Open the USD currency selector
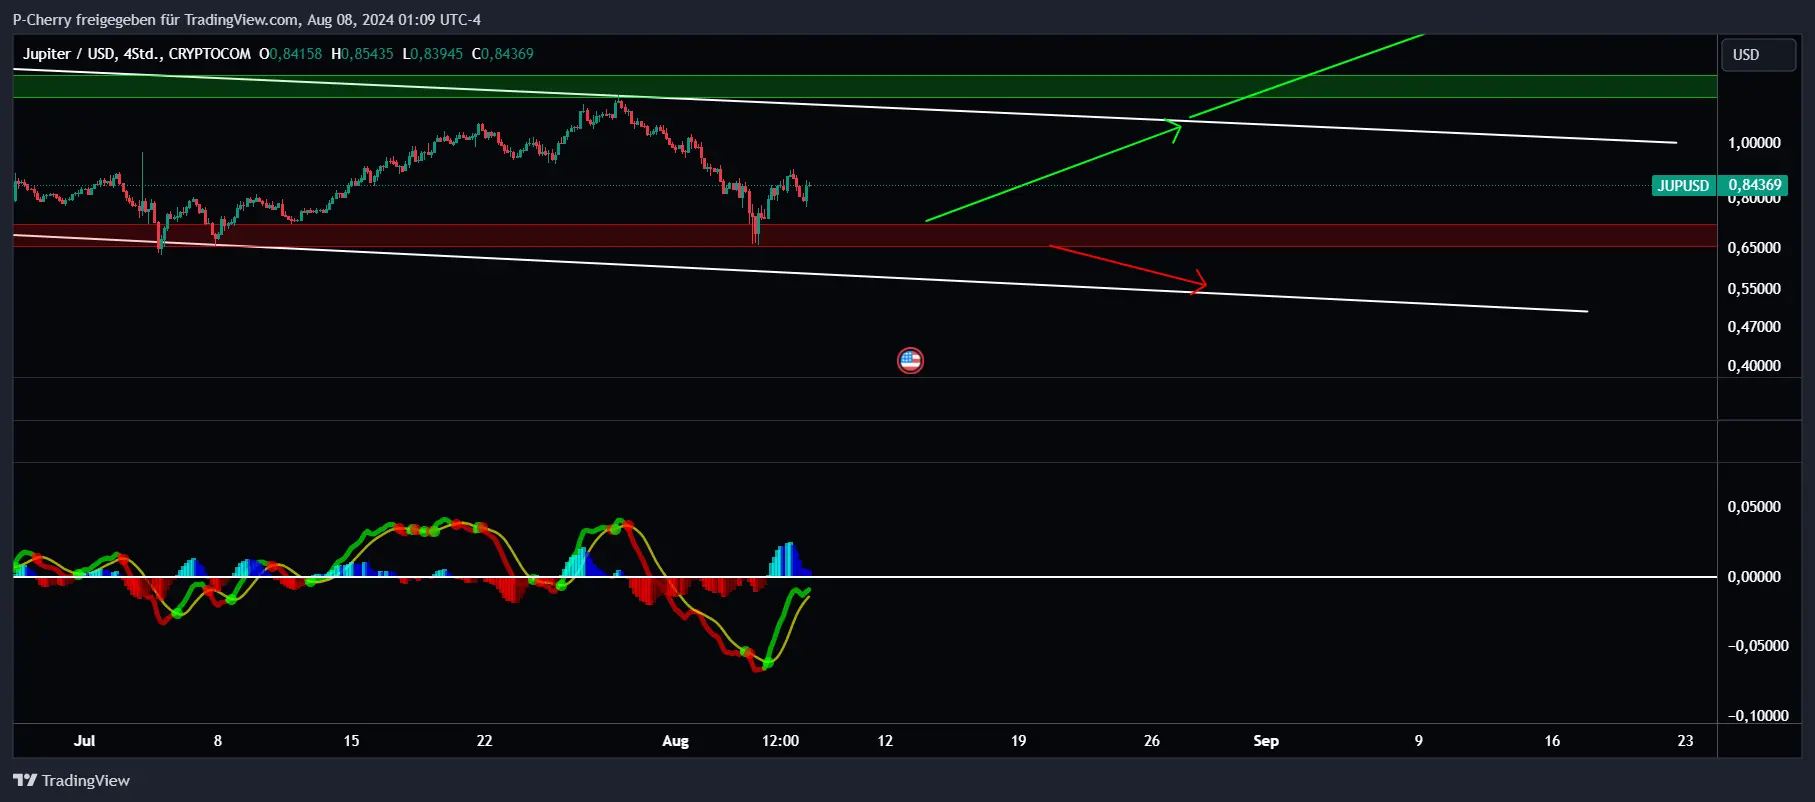 point(1757,55)
